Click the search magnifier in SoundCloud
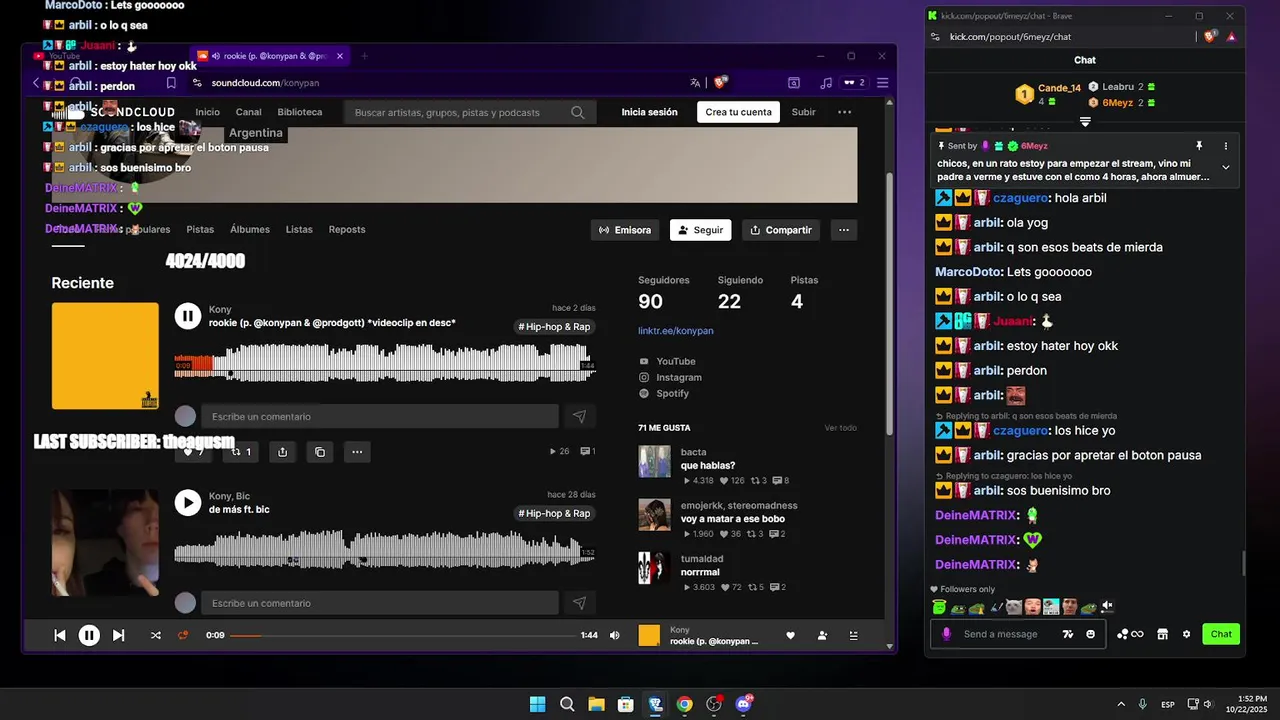The image size is (1280, 720). click(x=578, y=112)
